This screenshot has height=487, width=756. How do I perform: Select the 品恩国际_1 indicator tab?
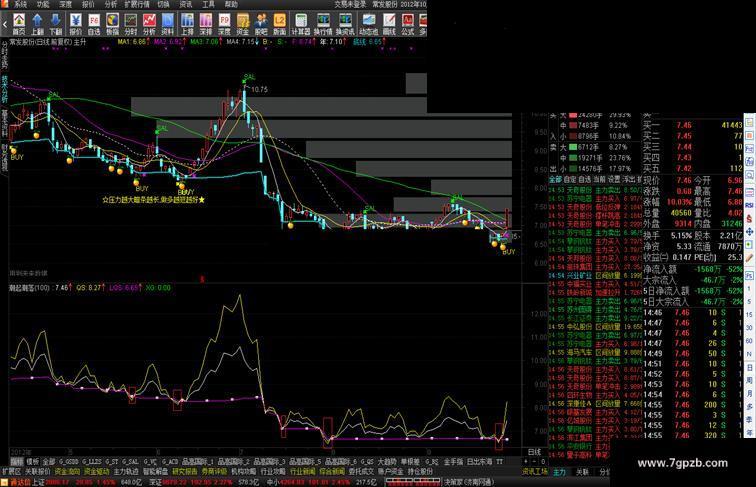198,461
